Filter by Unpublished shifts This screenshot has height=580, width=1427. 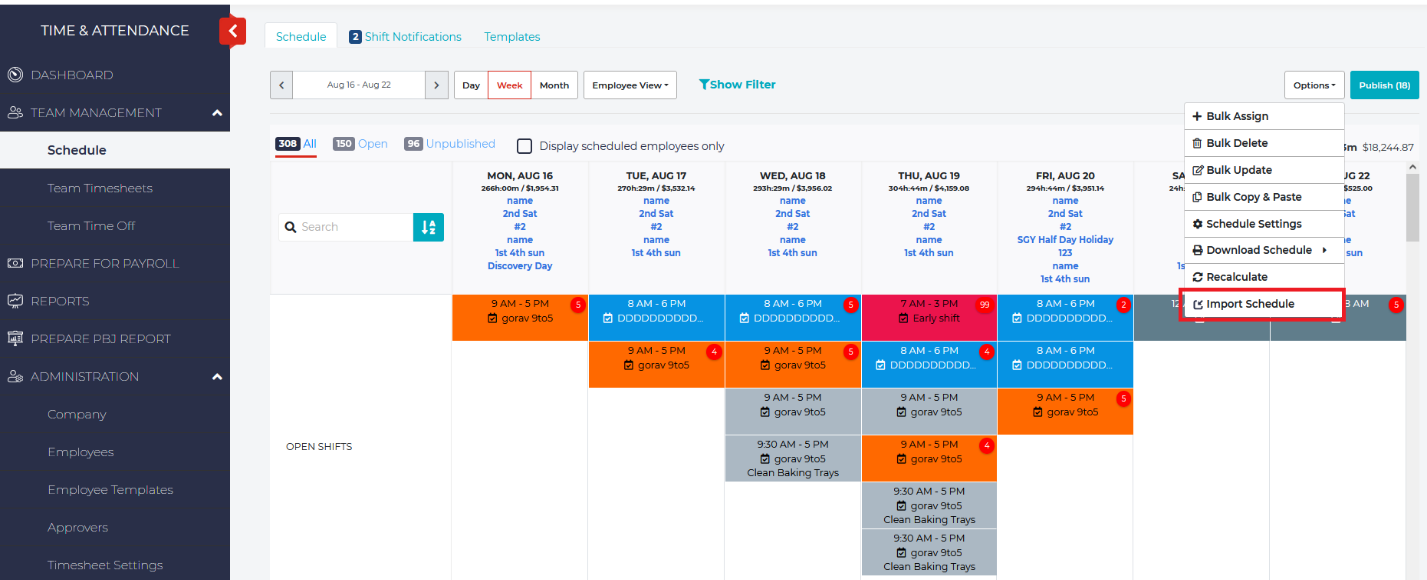point(460,144)
